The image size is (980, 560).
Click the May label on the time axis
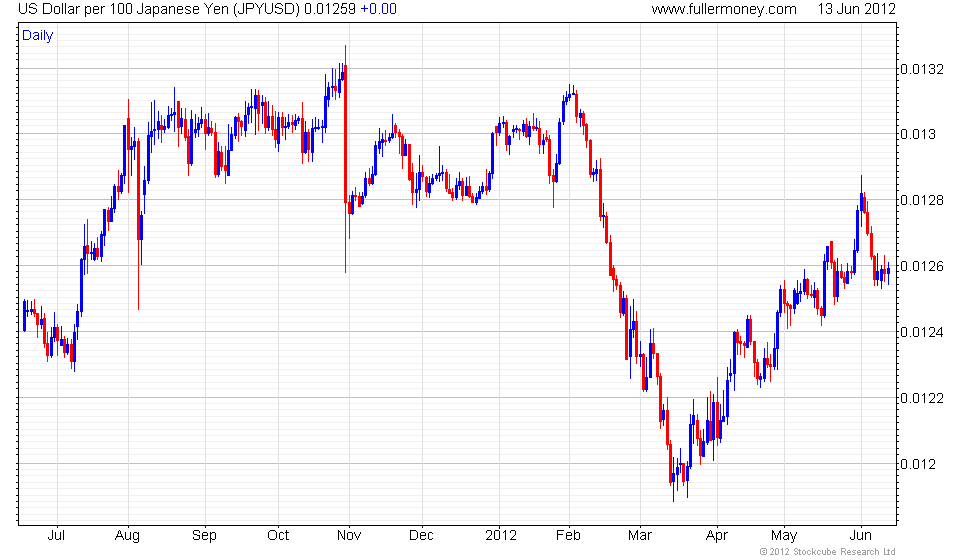784,536
